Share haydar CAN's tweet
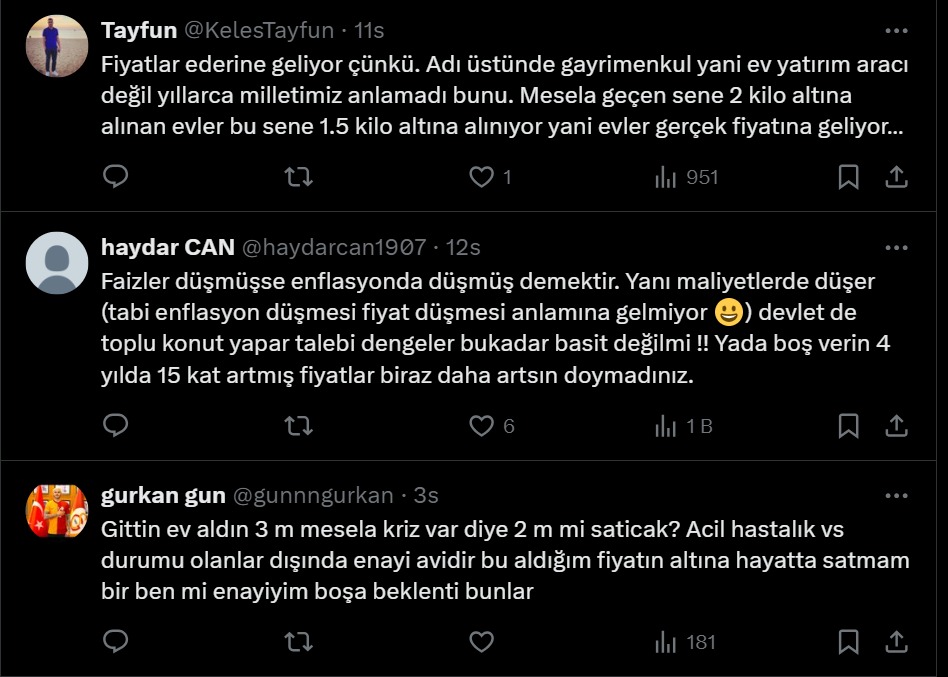The height and width of the screenshot is (677, 948). click(897, 426)
